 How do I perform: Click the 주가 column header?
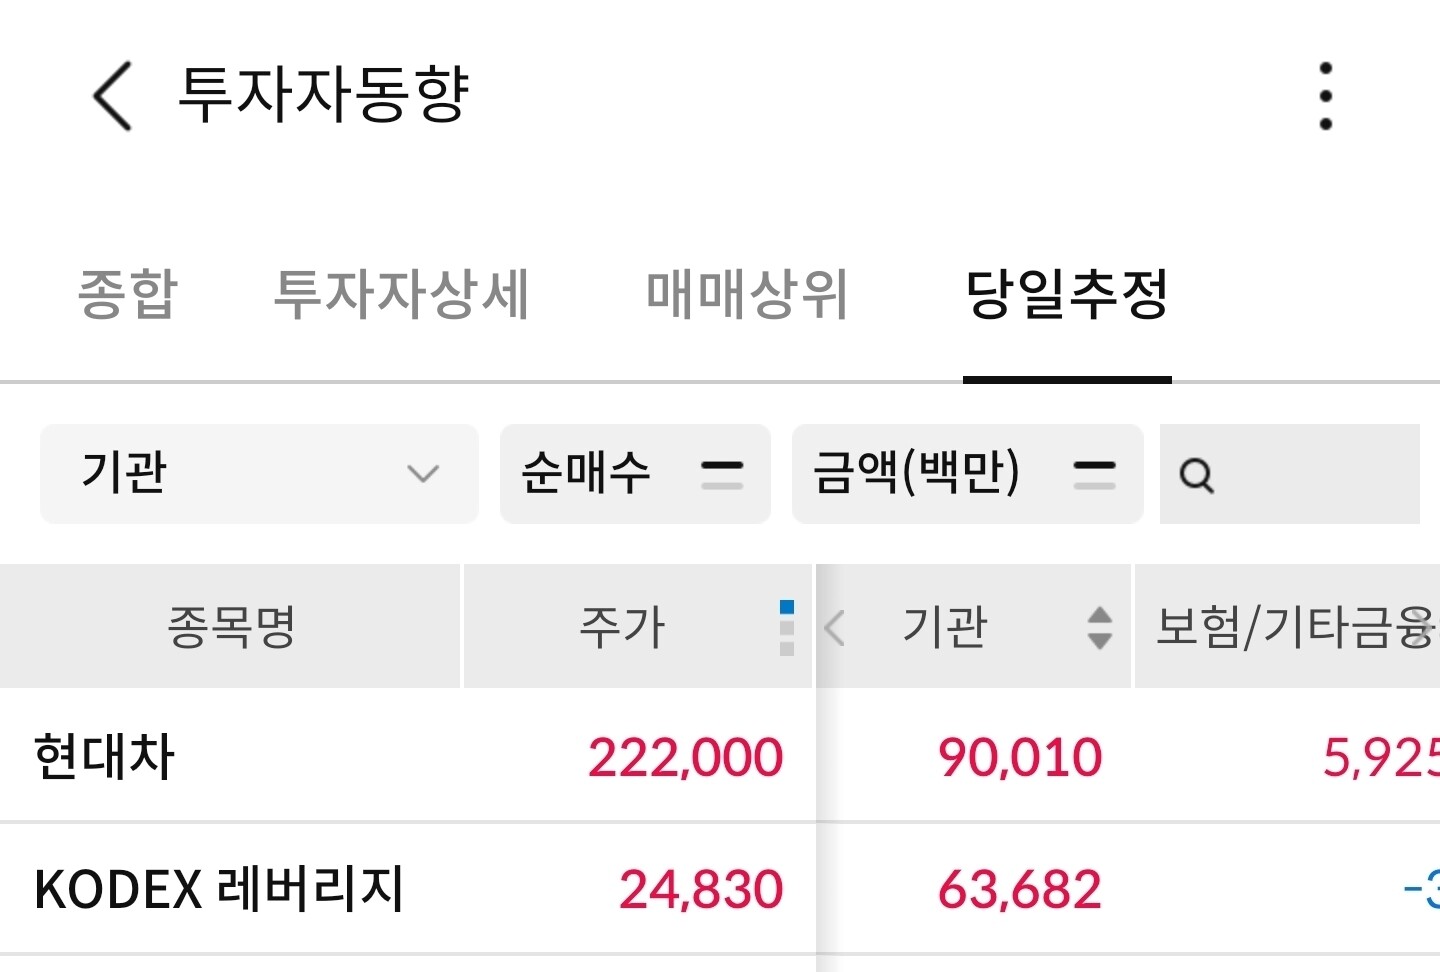(622, 627)
